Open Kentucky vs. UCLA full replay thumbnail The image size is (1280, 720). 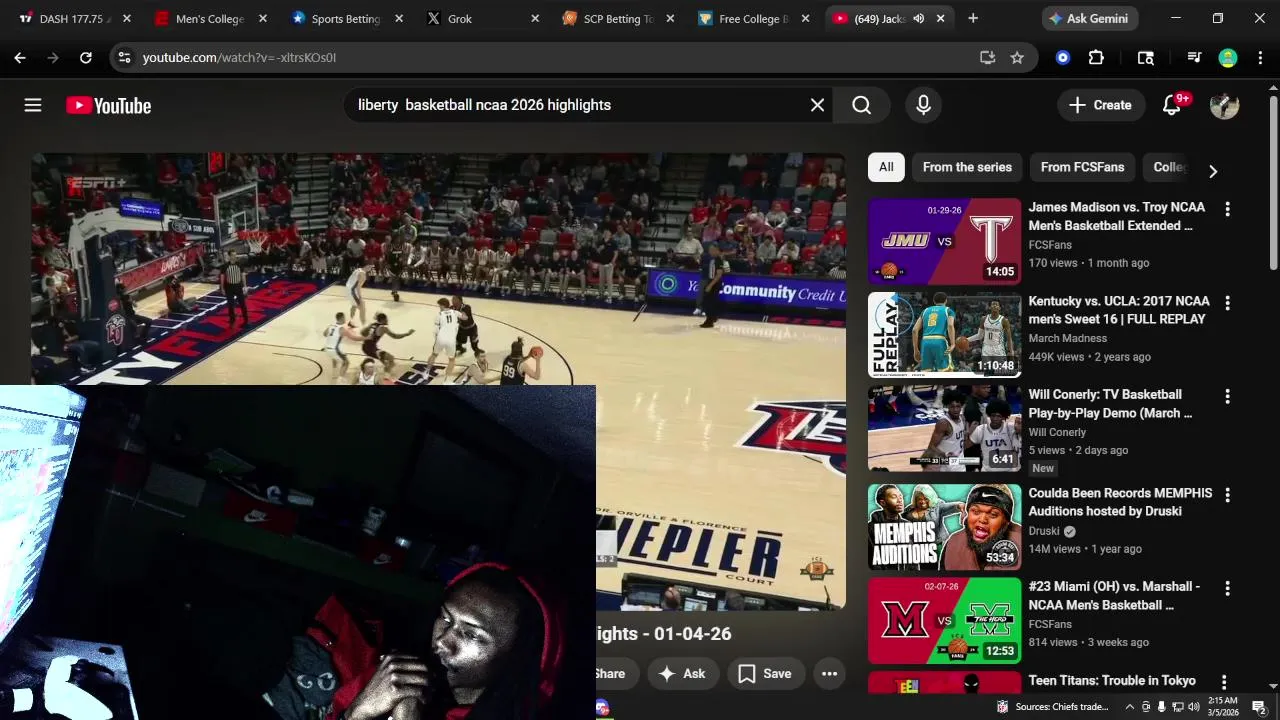[x=944, y=335]
